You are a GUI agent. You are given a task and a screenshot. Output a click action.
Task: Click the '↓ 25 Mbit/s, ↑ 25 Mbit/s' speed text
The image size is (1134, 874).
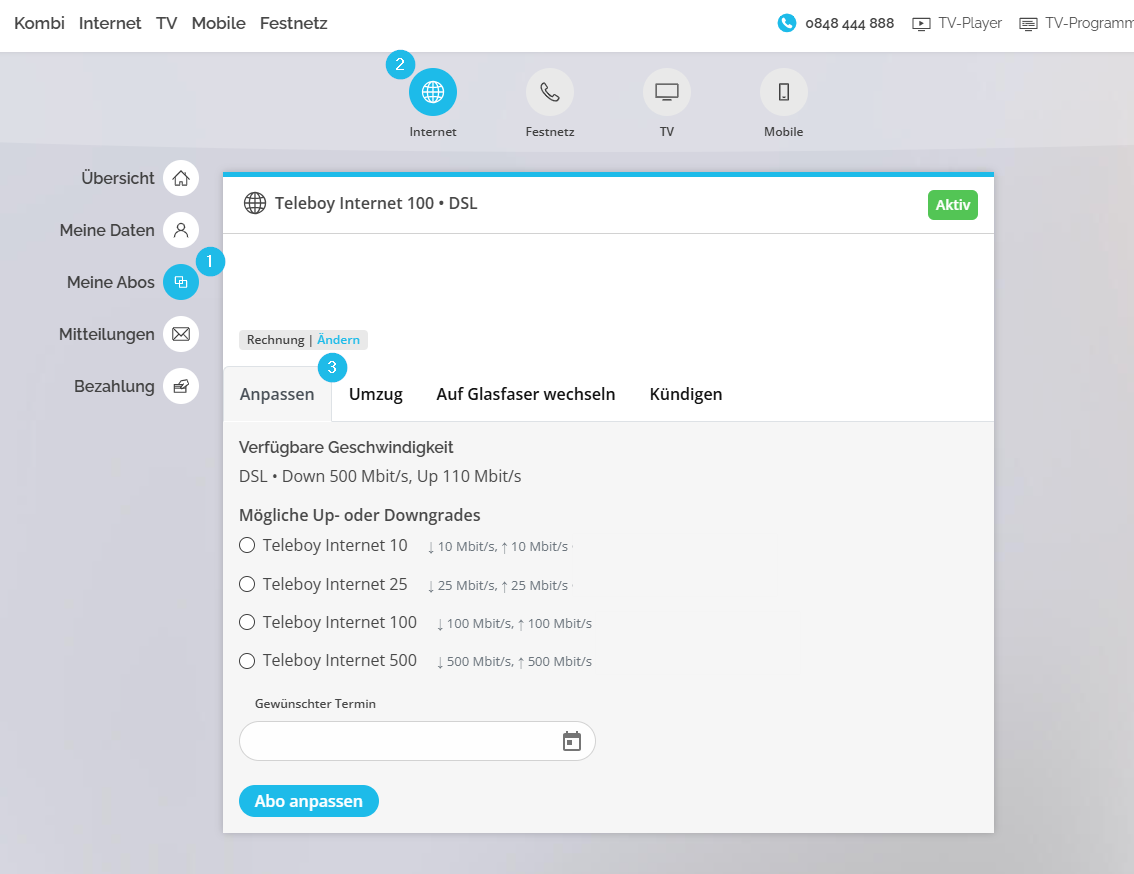499,585
